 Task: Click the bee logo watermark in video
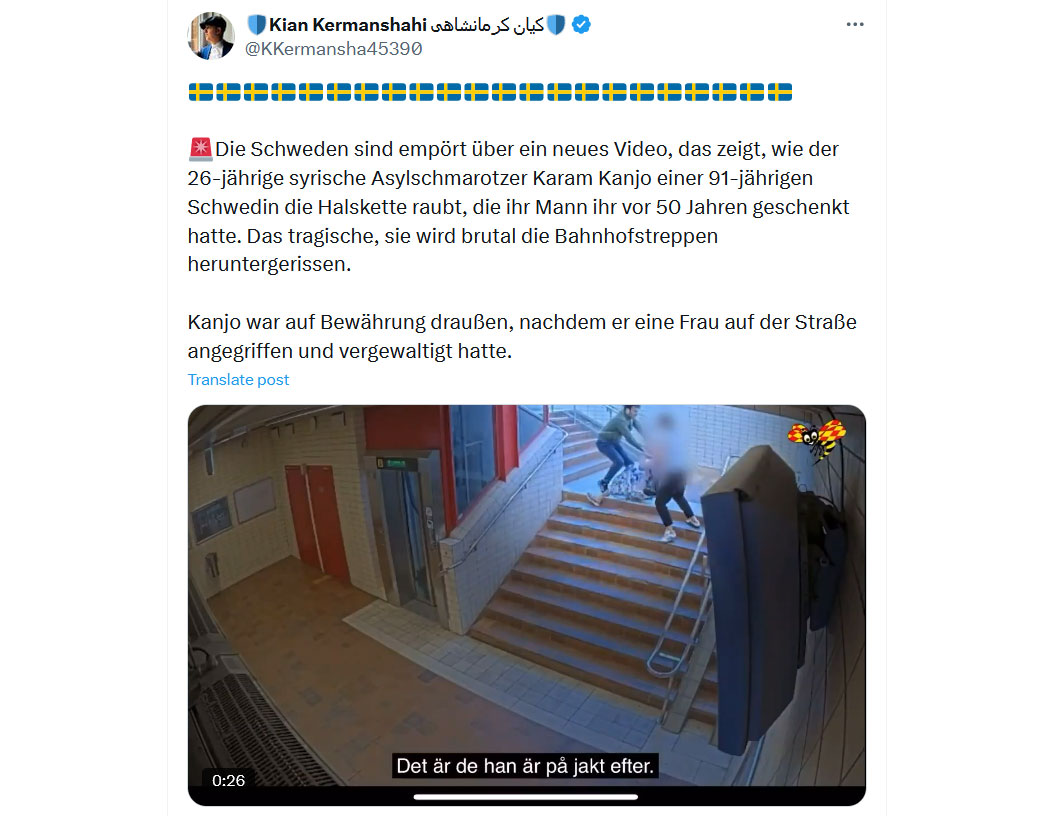click(817, 439)
